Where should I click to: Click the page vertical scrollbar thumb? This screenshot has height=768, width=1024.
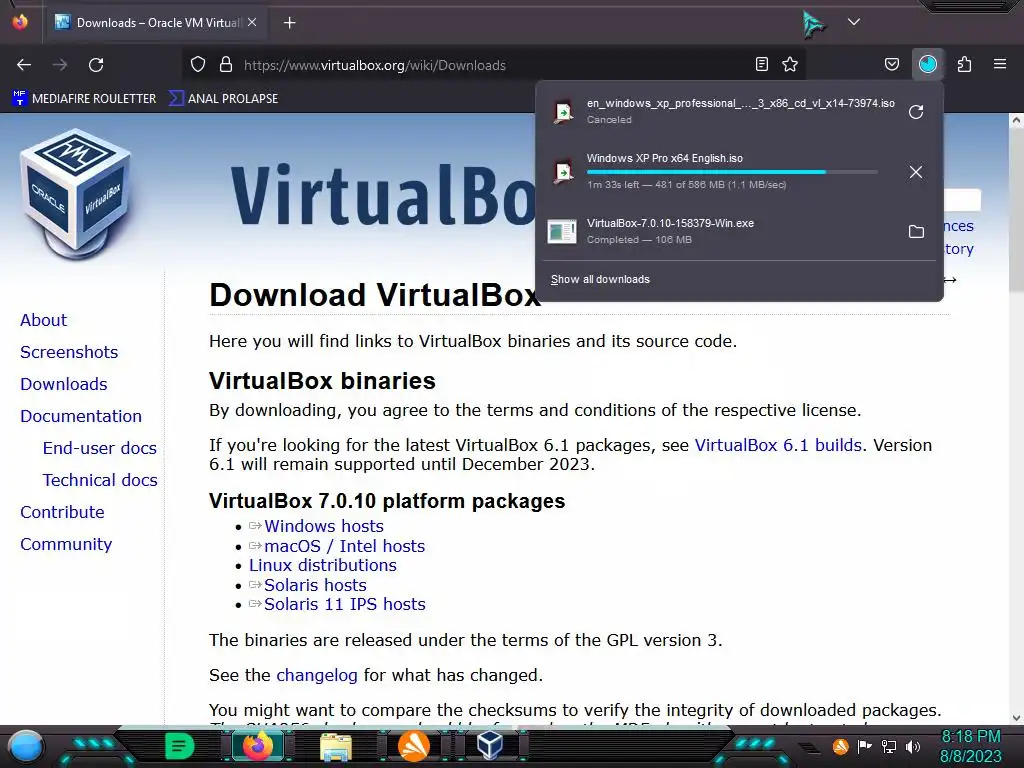click(x=1016, y=210)
